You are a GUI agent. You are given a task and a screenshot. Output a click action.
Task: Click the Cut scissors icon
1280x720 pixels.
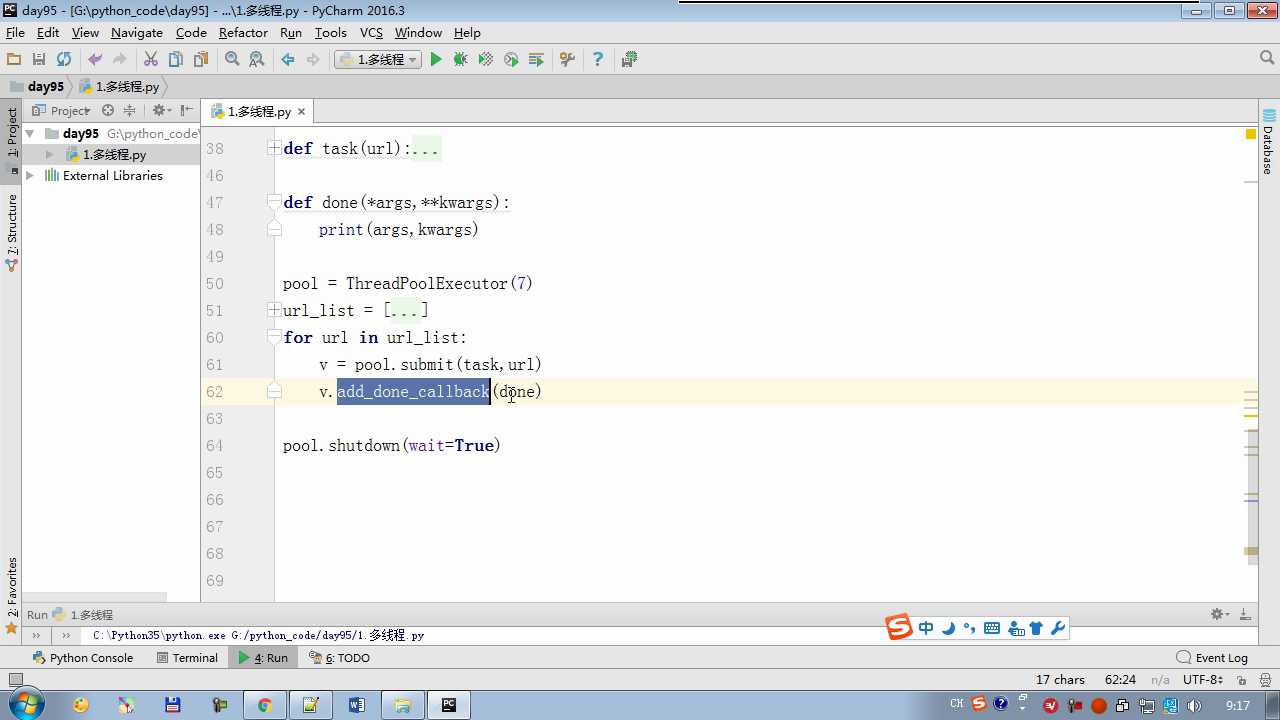coord(151,60)
